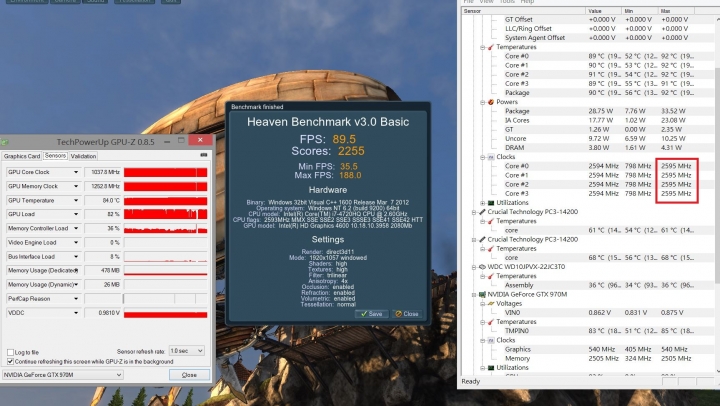The width and height of the screenshot is (720, 406).
Task: Select the Sensors tab in GPU-Z
Action: 55,156
